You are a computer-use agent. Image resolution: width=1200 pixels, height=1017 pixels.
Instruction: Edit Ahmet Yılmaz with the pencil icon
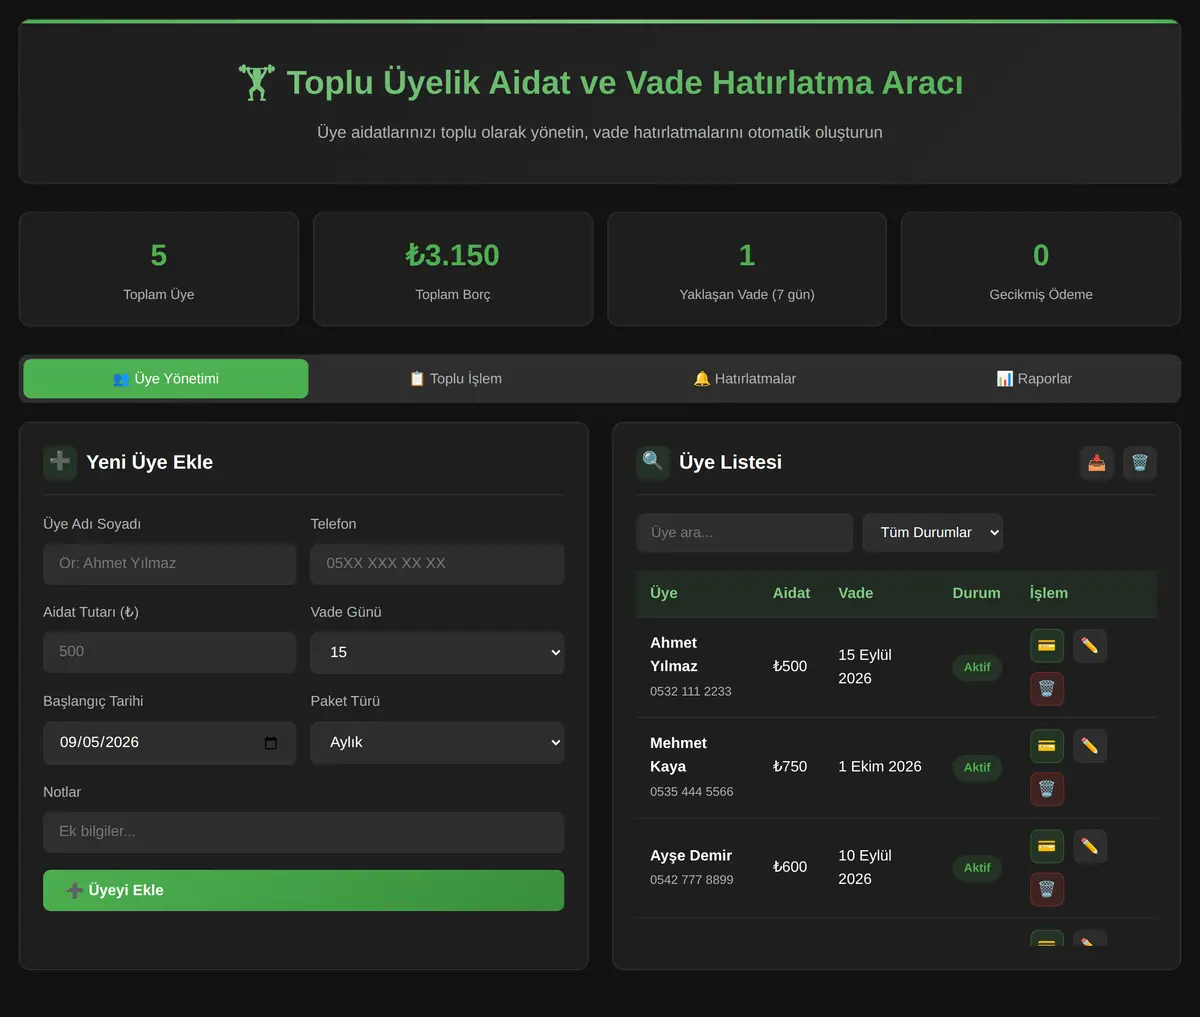tap(1090, 646)
